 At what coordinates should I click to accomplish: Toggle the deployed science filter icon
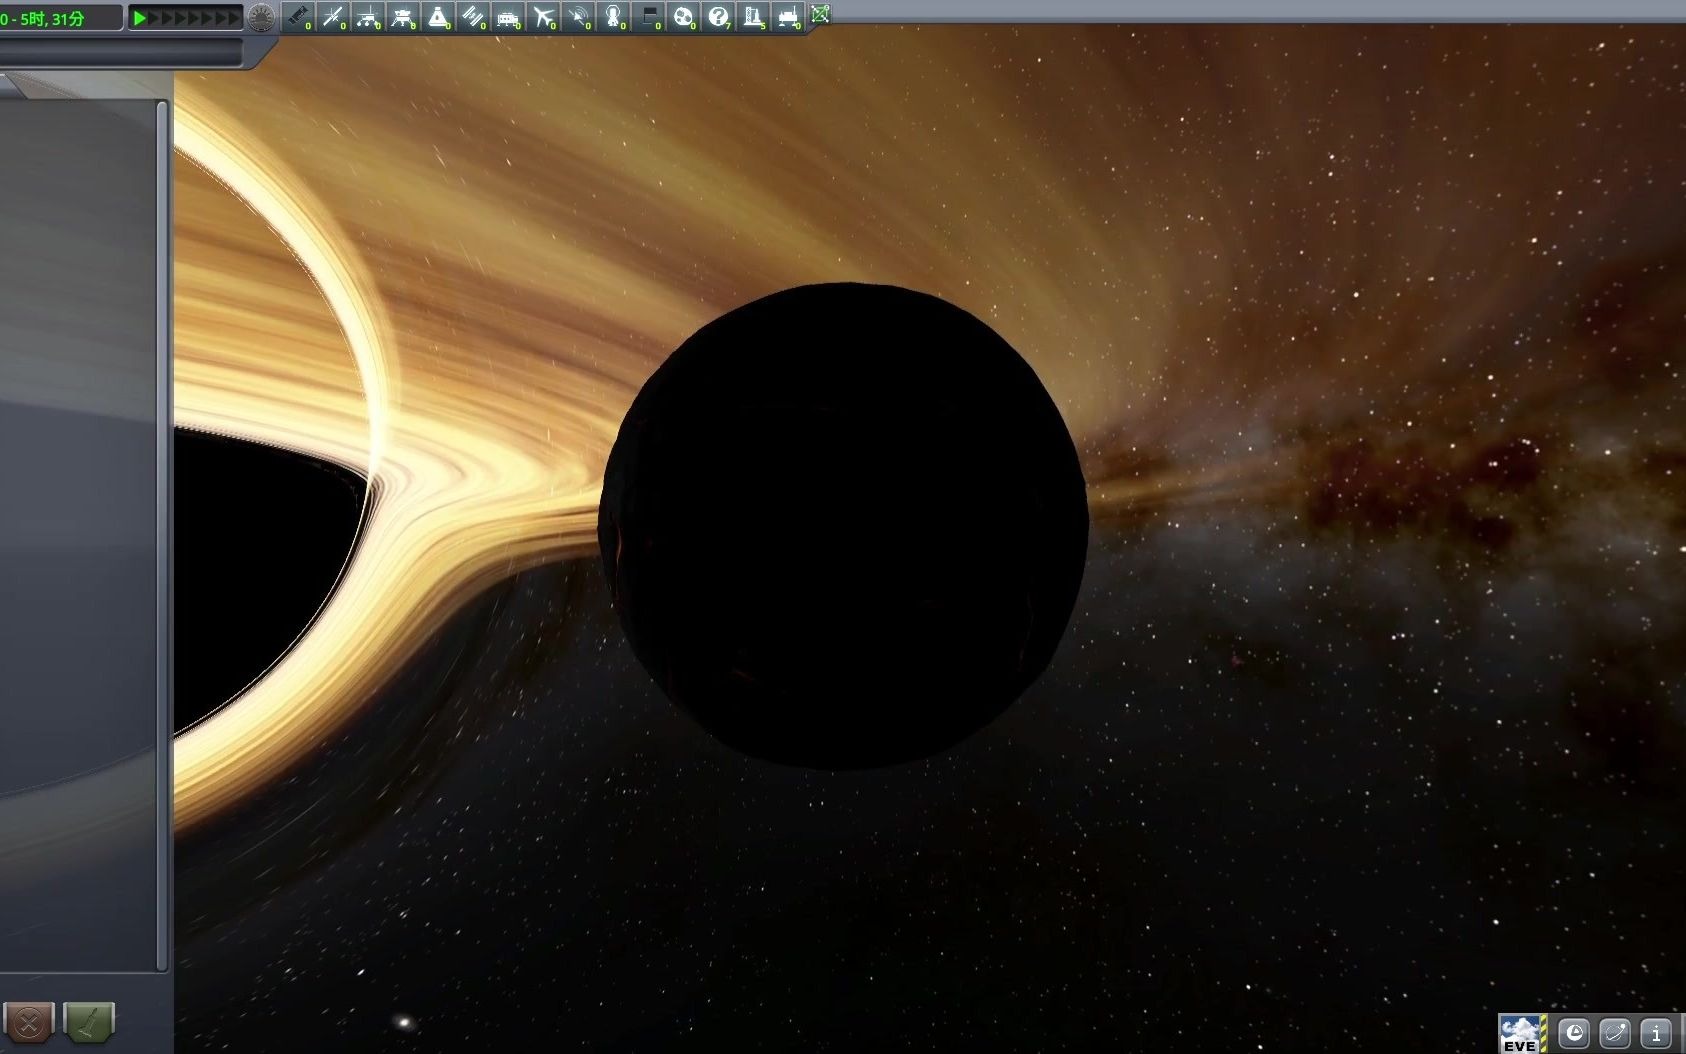[789, 16]
